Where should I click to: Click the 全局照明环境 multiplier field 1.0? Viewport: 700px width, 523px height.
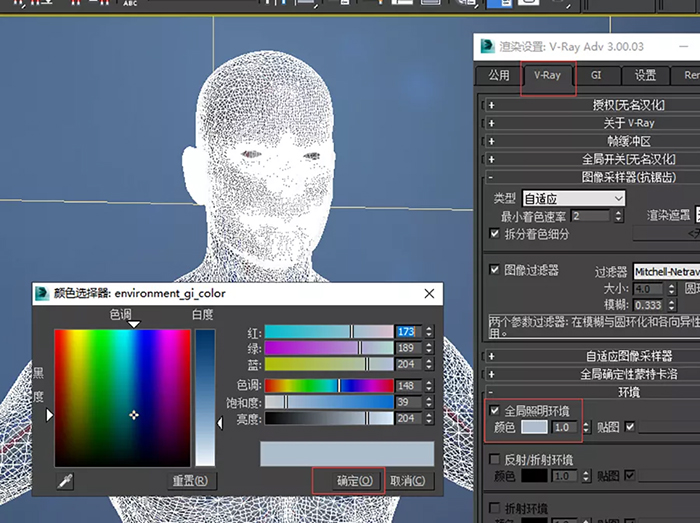click(x=564, y=427)
